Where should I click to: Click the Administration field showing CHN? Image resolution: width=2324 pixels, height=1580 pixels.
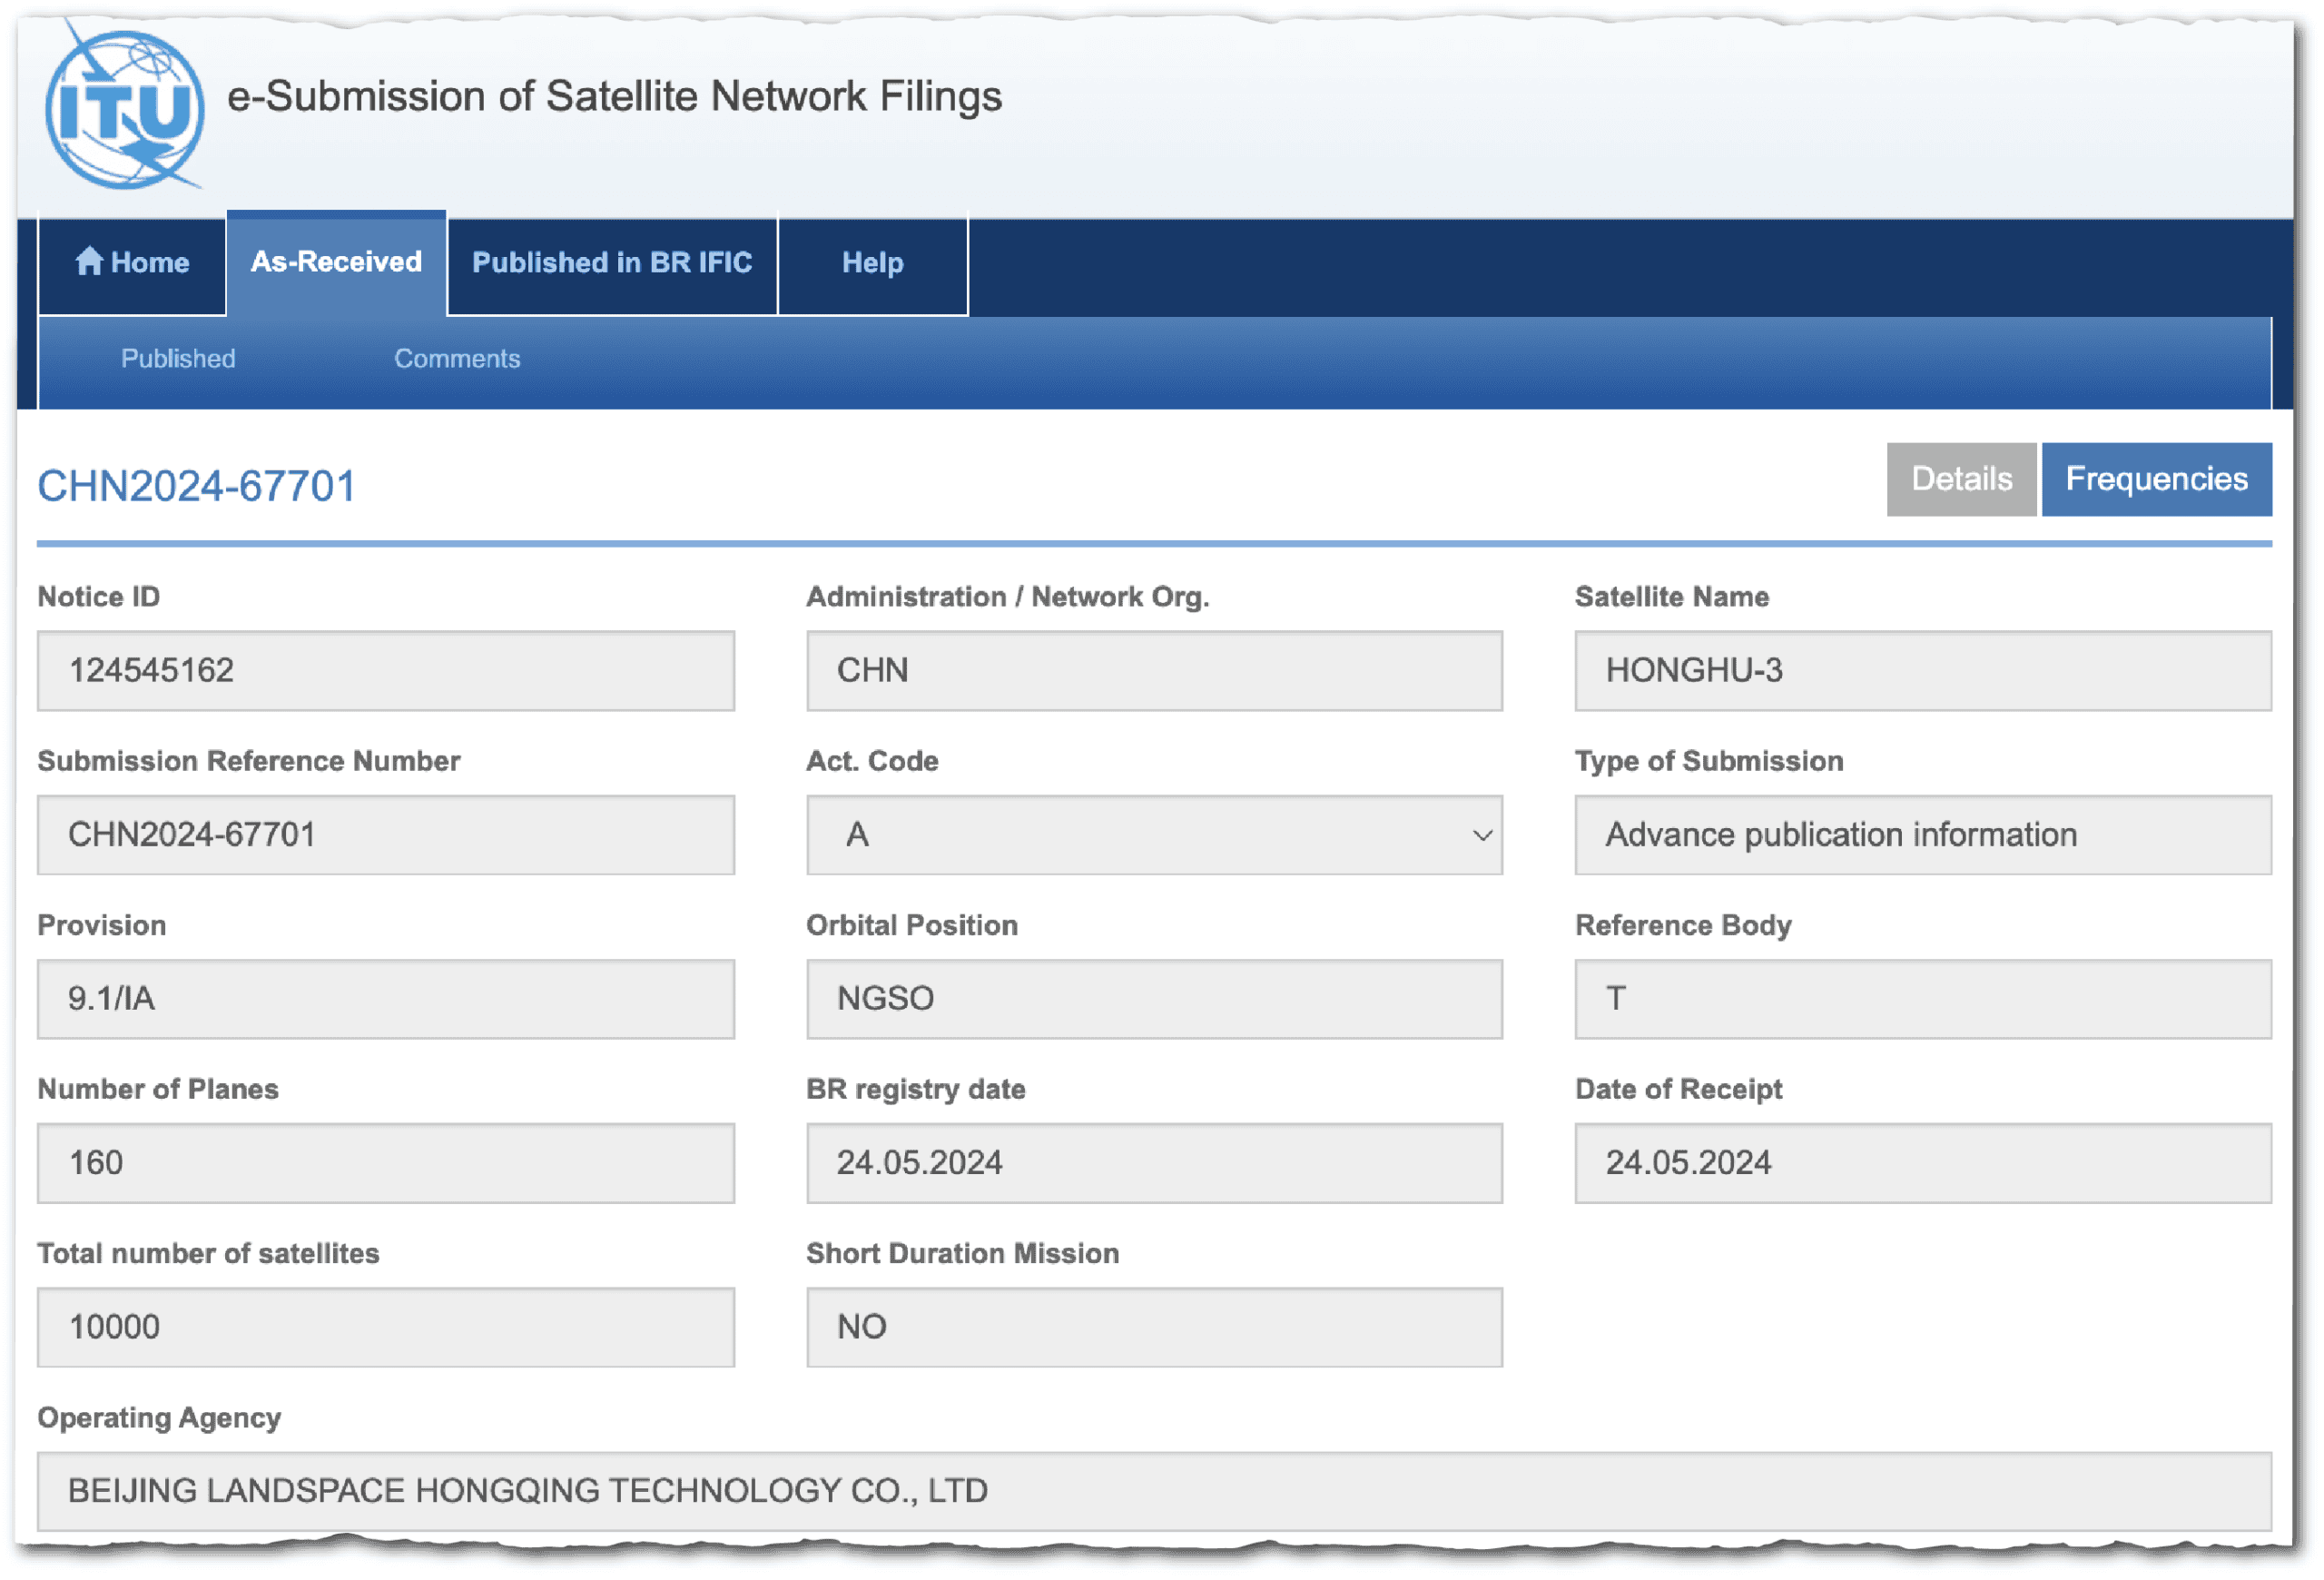(x=1153, y=670)
